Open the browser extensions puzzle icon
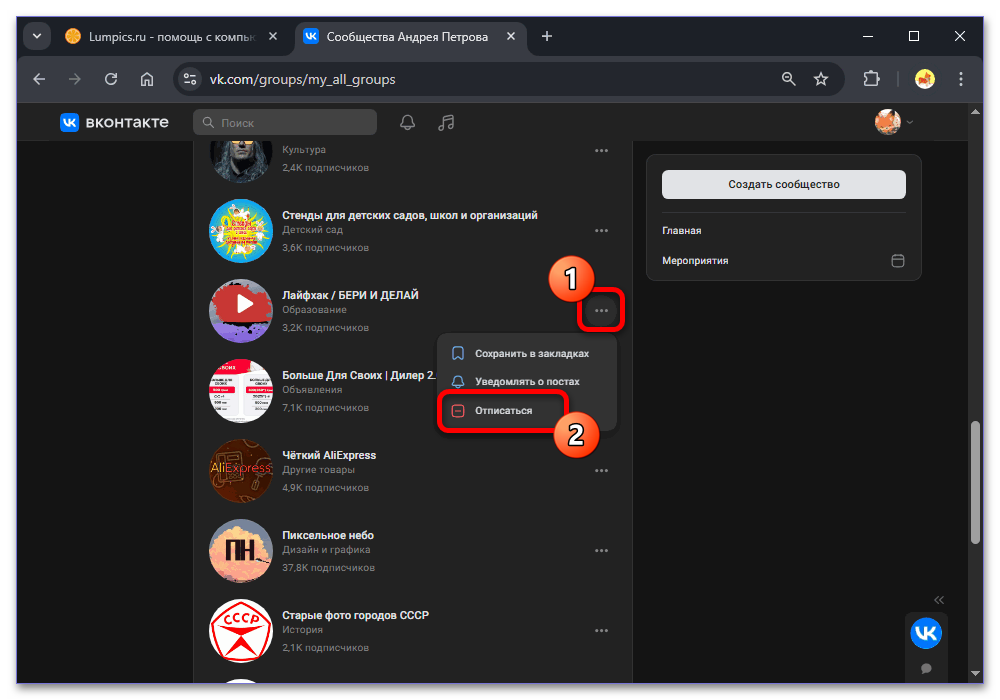 (x=871, y=79)
